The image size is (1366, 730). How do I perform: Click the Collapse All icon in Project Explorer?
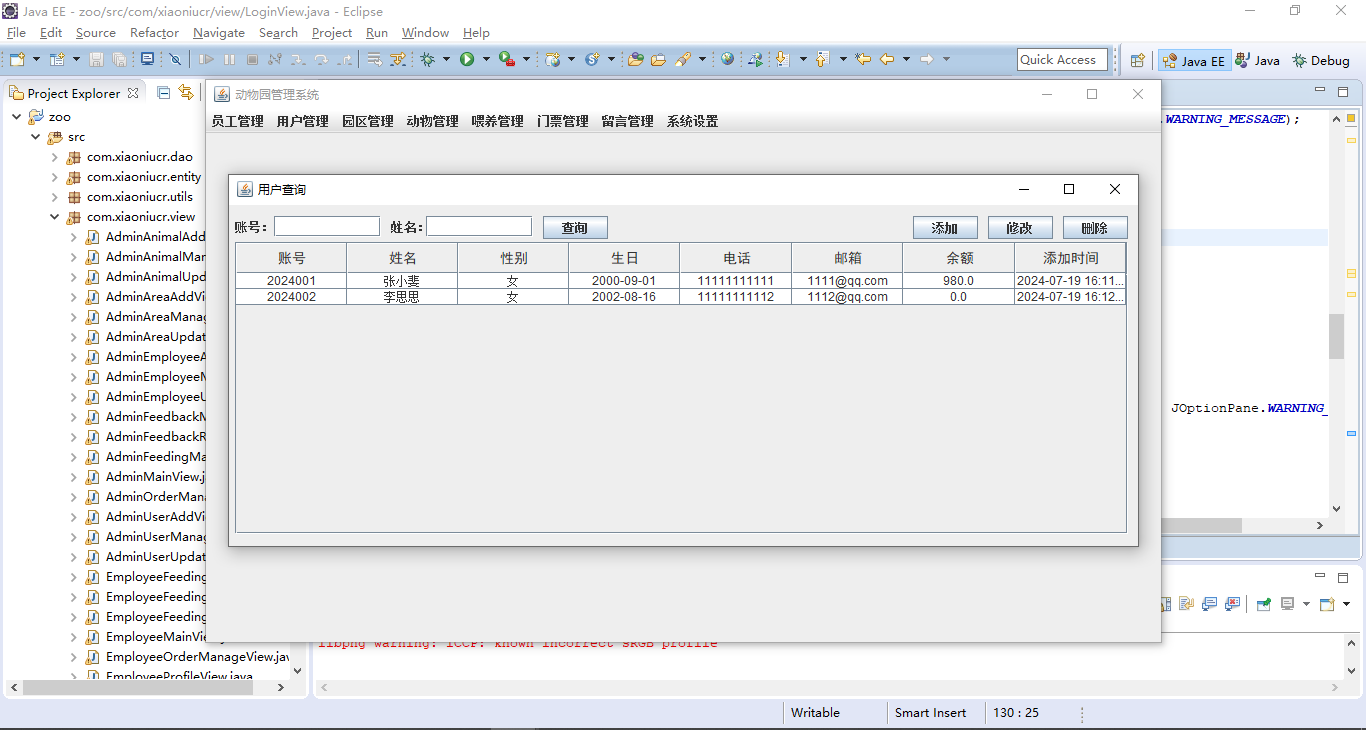[163, 93]
